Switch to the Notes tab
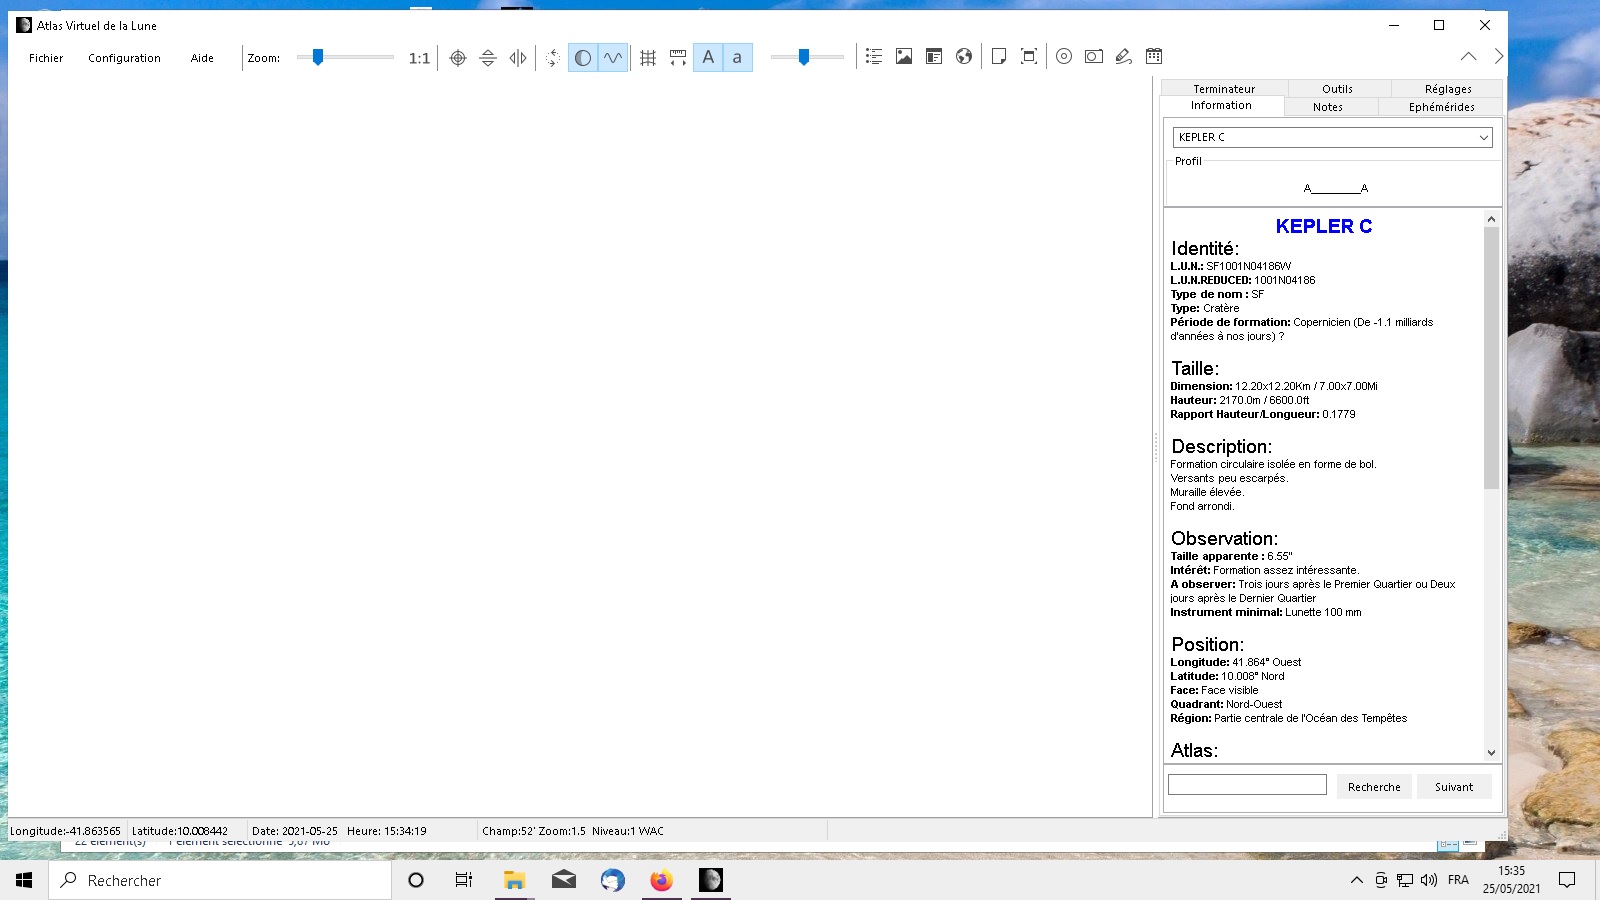1600x900 pixels. (x=1328, y=107)
